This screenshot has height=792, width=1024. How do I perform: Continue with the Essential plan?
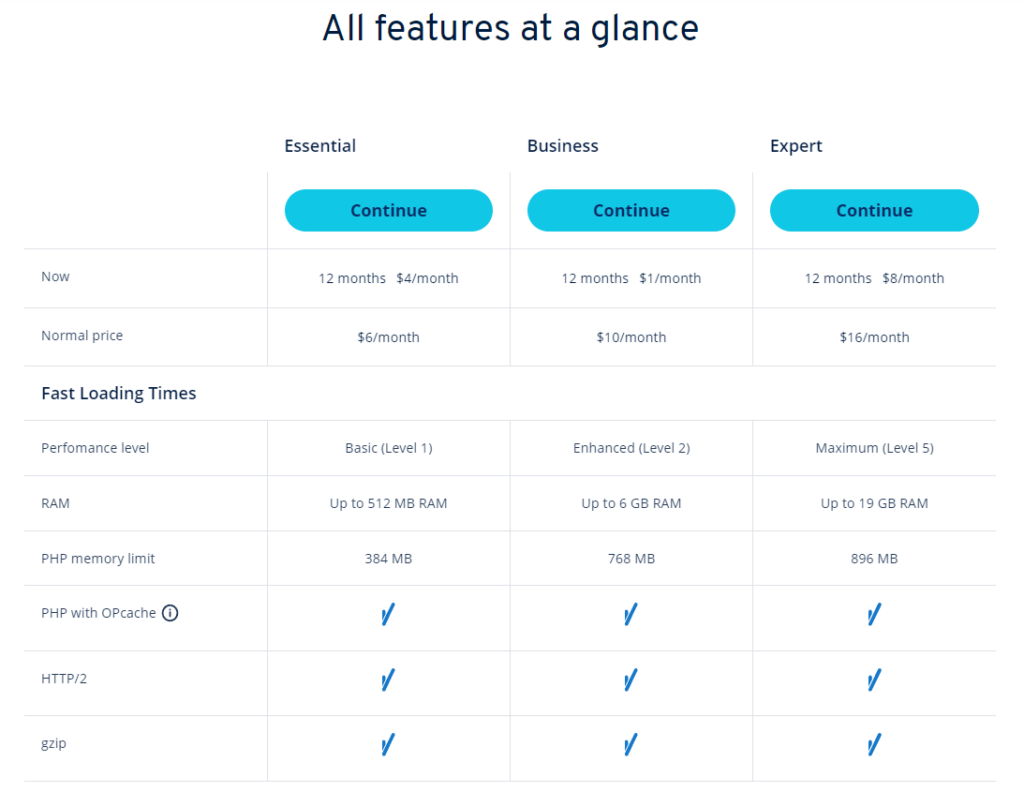point(389,210)
